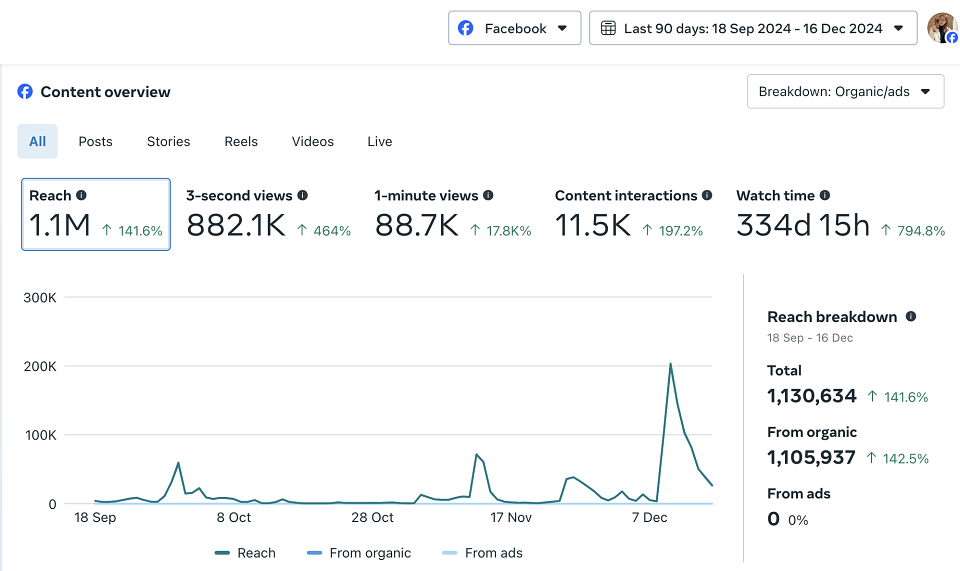Click the info icon next to Reach
960x571 pixels.
coord(81,195)
